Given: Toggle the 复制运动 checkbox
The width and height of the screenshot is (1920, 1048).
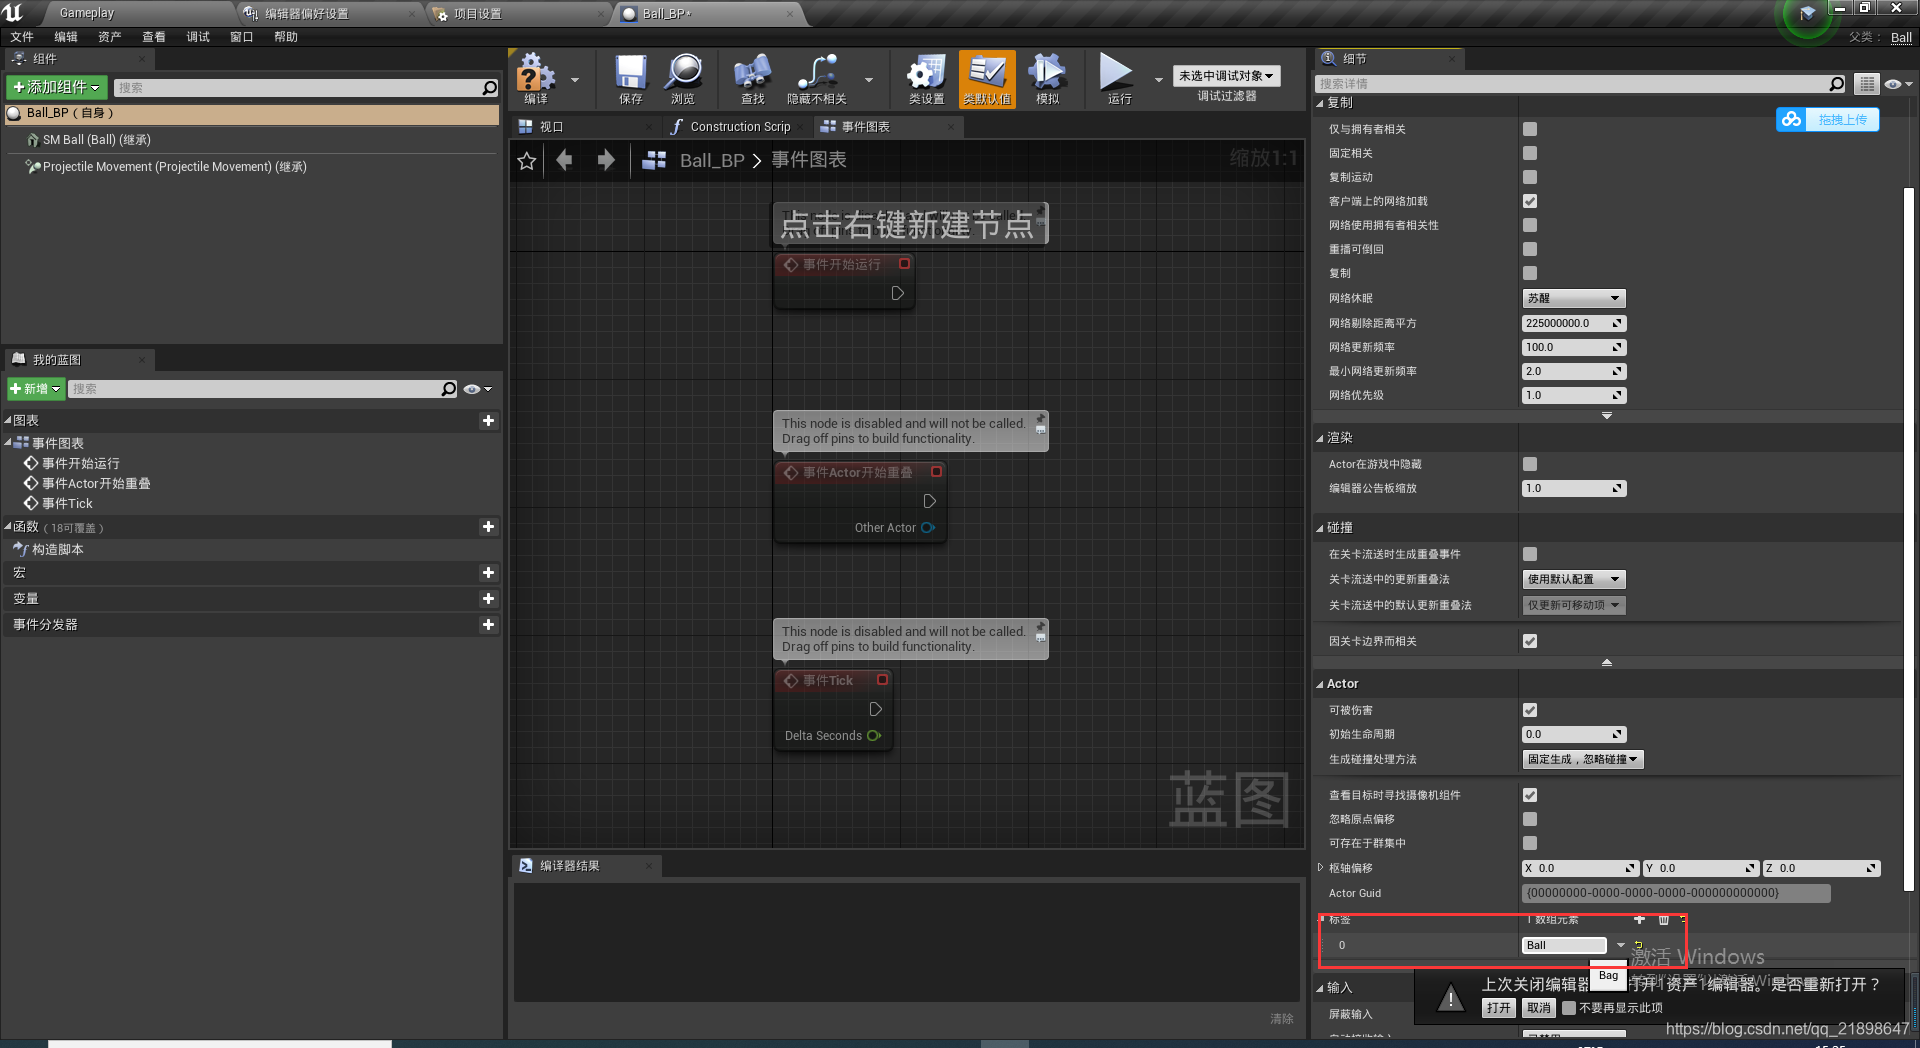Looking at the screenshot, I should tap(1530, 177).
